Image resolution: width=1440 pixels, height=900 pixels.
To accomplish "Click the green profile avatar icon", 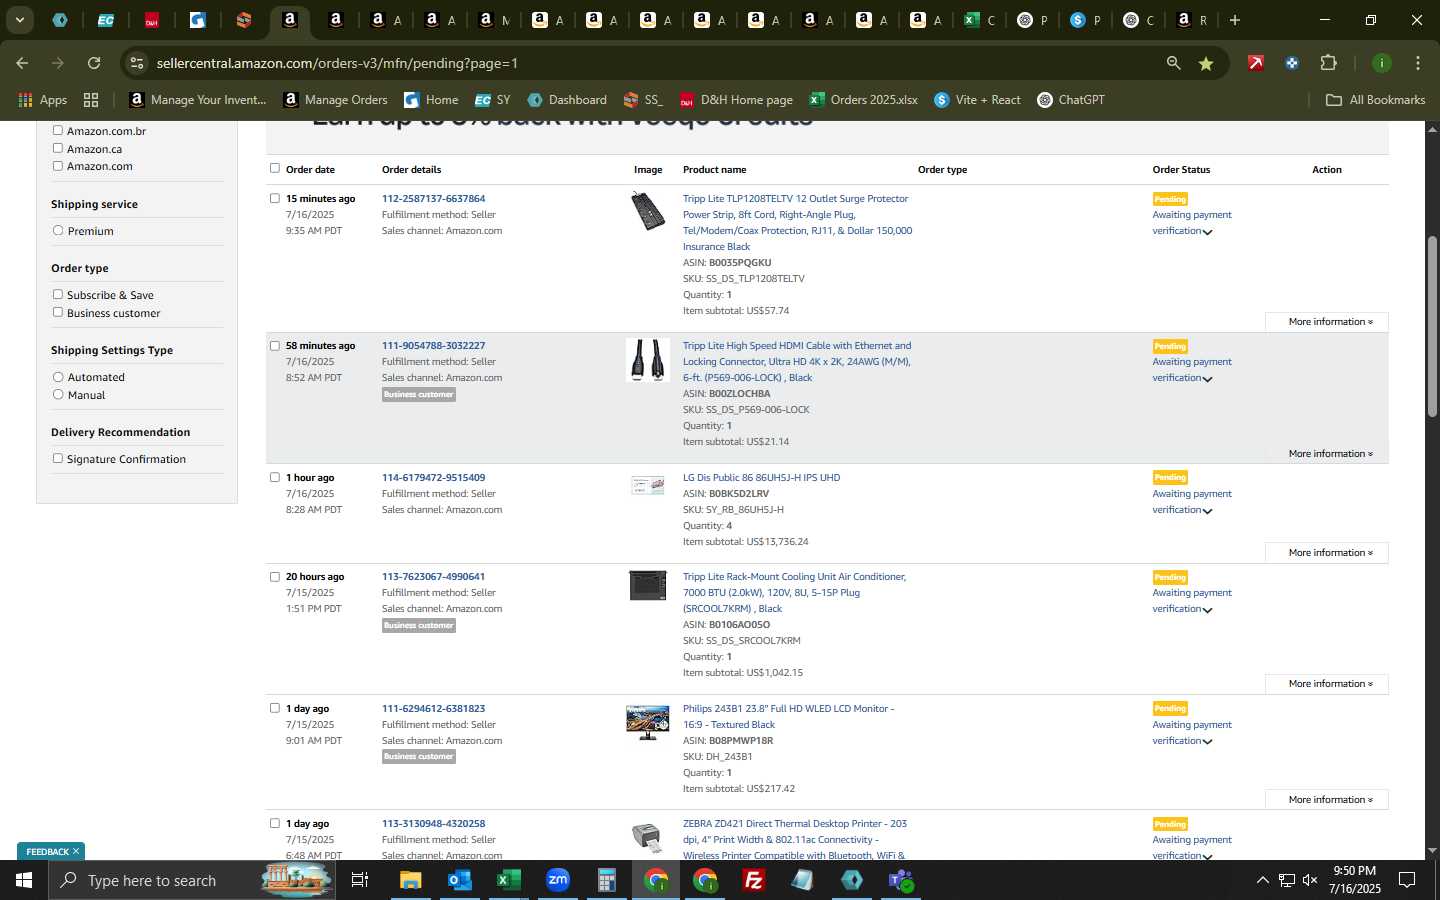I will click(x=1381, y=63).
